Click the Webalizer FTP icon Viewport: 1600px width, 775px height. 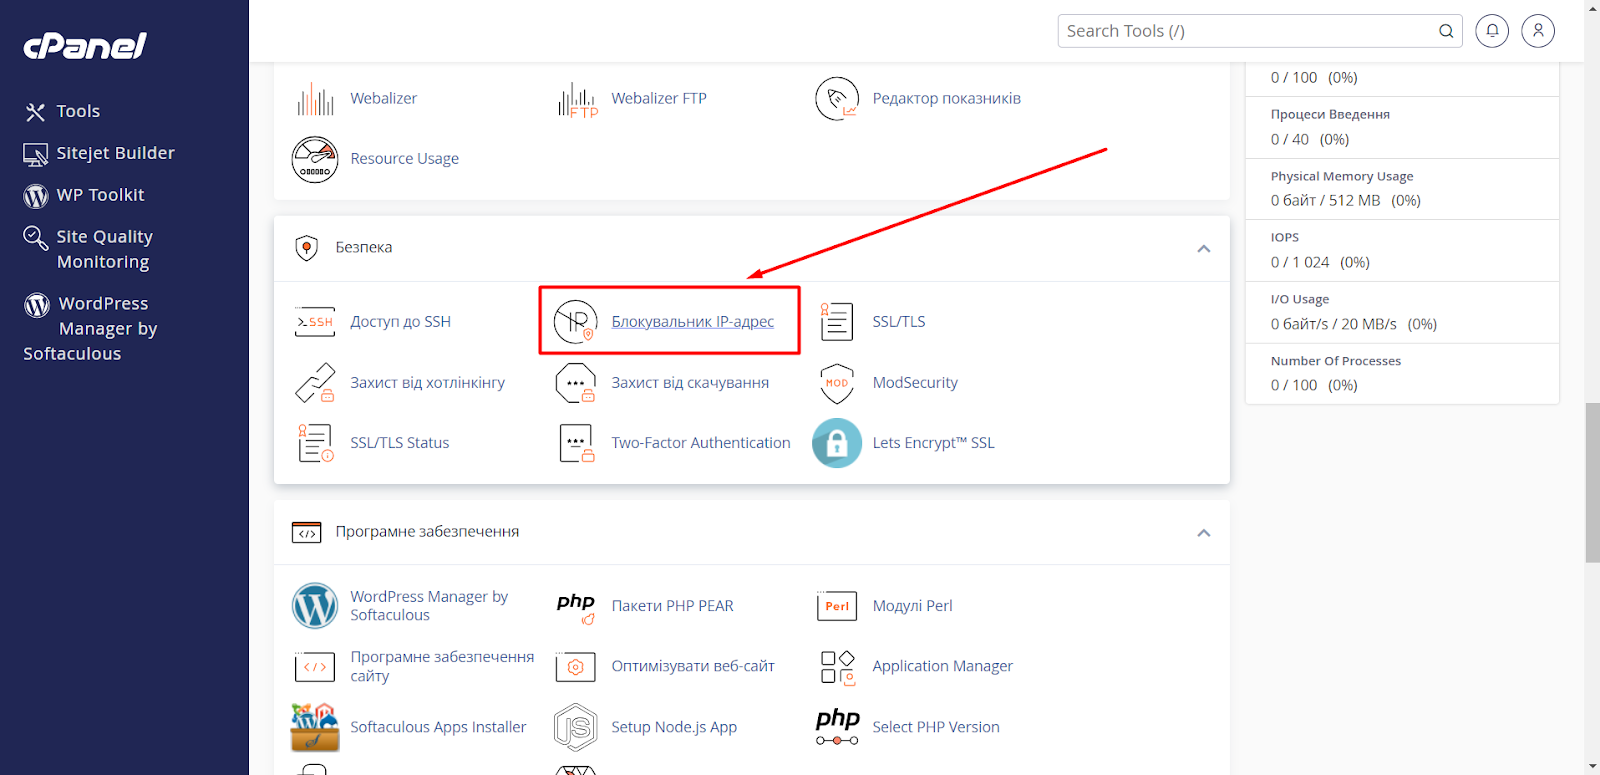(577, 98)
